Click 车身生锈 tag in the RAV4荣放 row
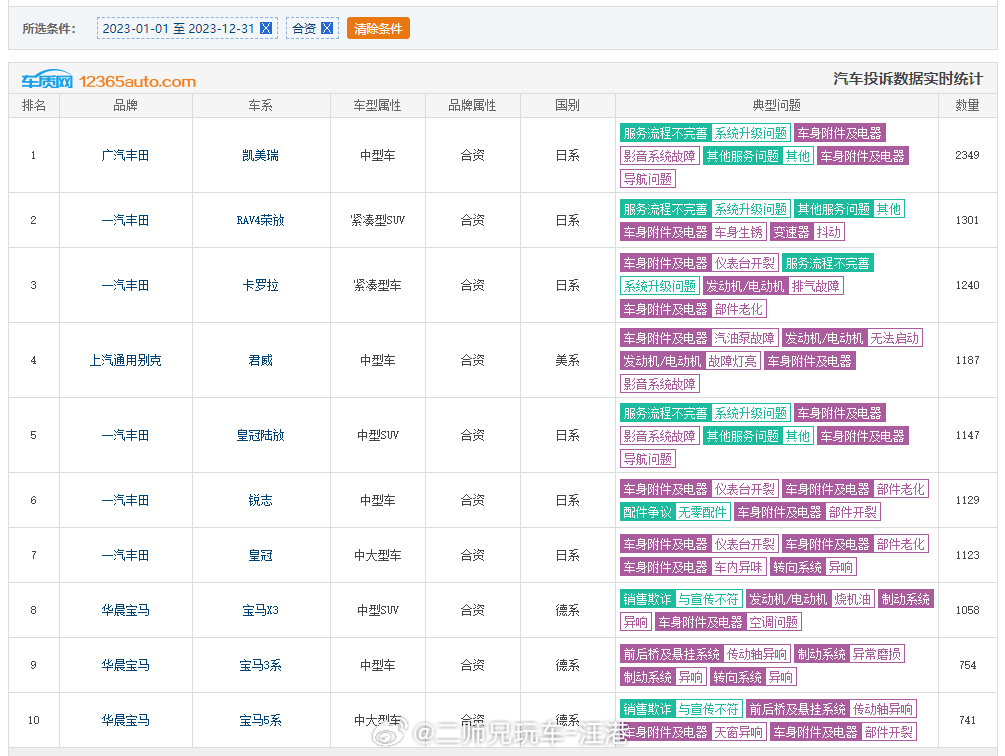 tap(738, 232)
